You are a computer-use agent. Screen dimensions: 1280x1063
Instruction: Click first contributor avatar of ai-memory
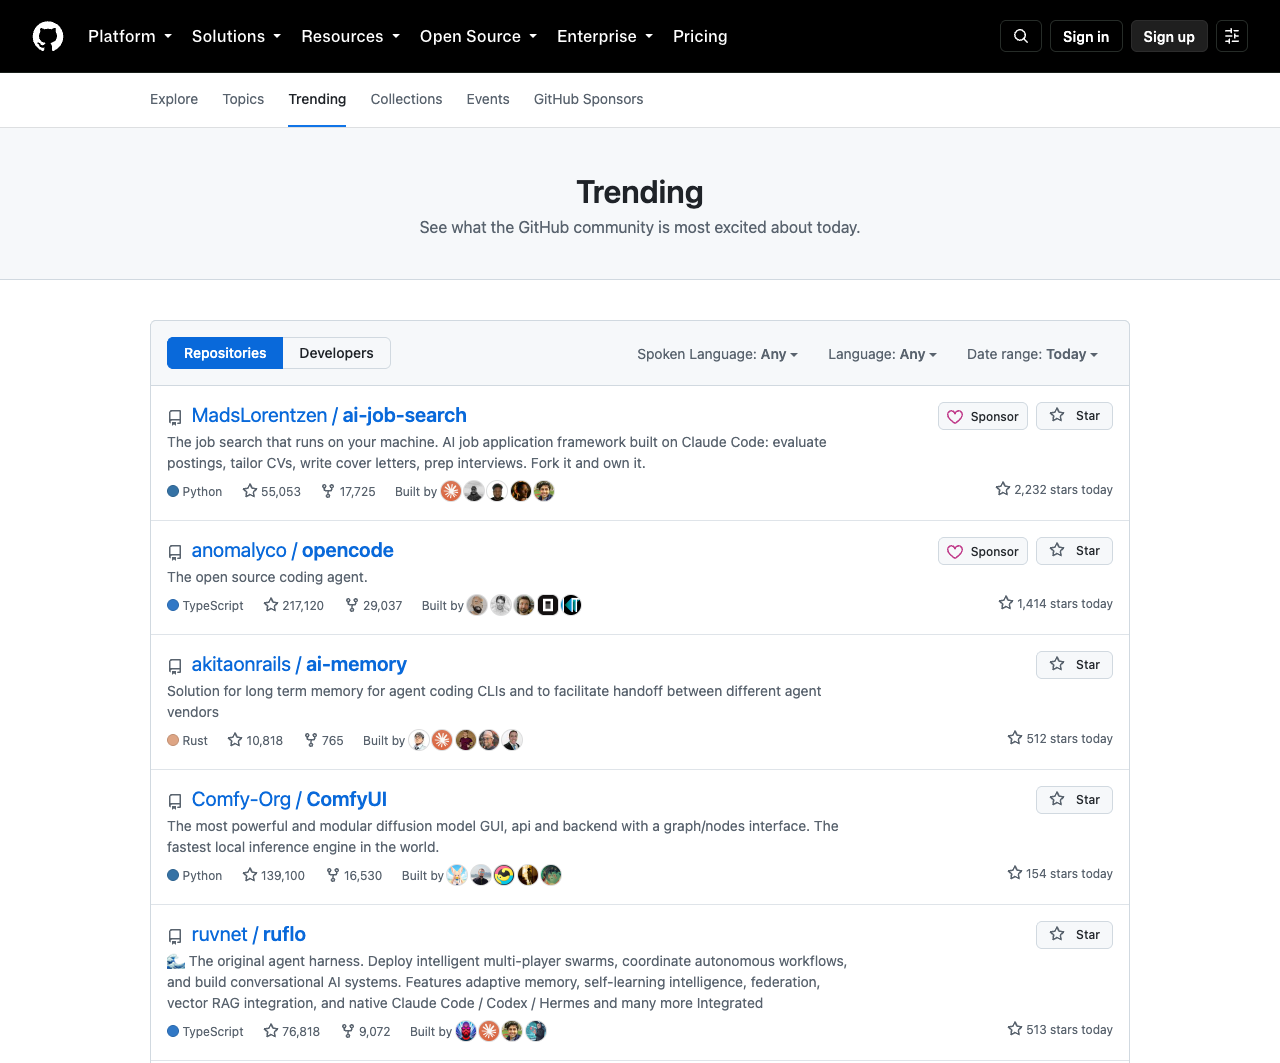coord(419,740)
